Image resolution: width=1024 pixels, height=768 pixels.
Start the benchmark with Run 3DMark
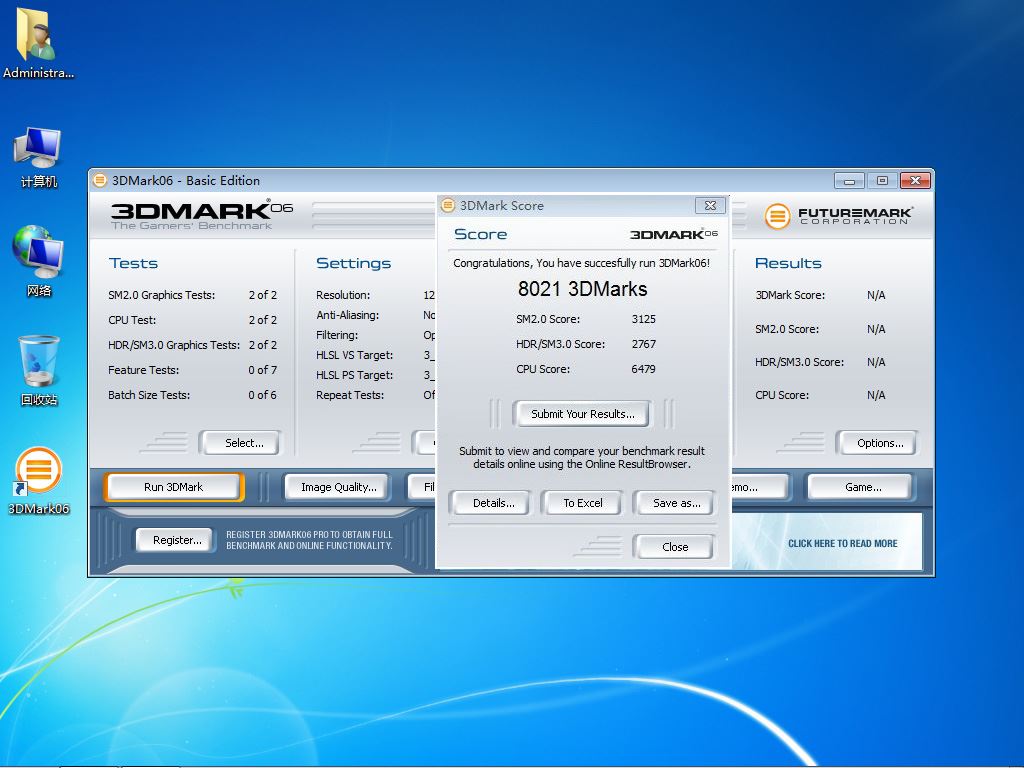[174, 487]
